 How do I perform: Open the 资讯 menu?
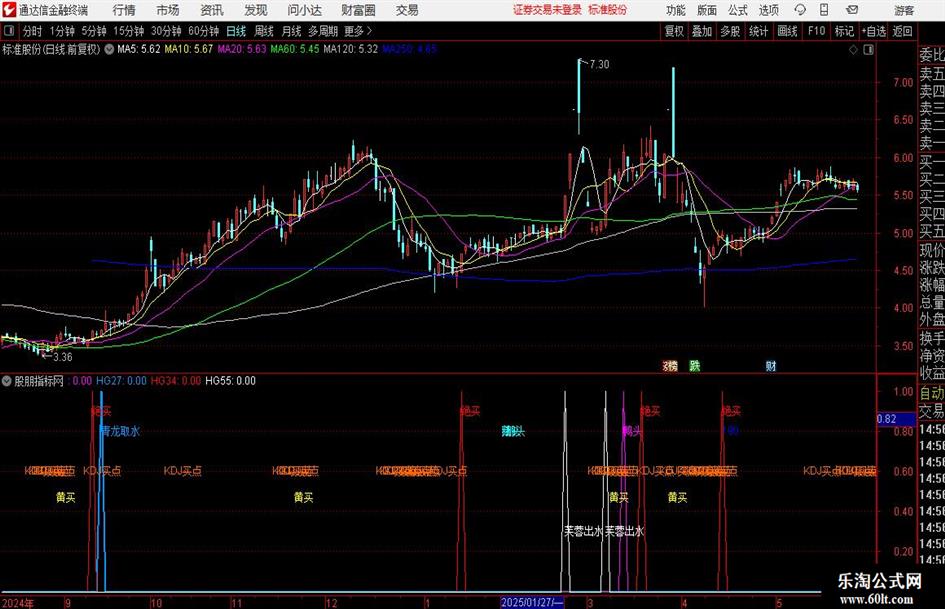click(x=212, y=10)
